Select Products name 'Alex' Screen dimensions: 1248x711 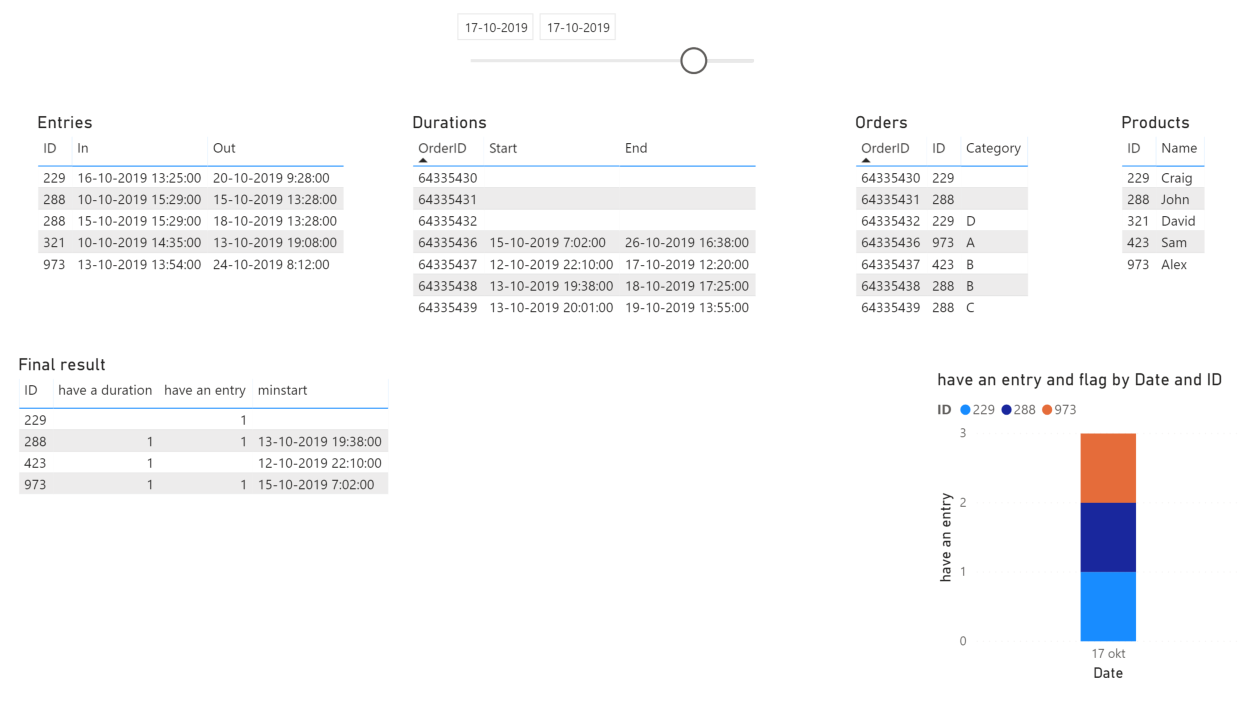1174,265
